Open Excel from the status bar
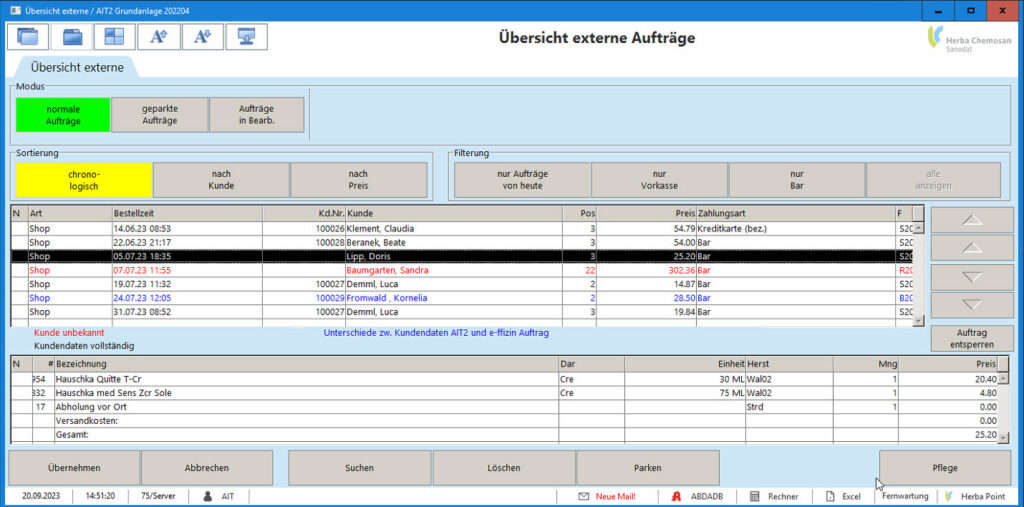Screen dimensions: 1024x507 [843, 497]
